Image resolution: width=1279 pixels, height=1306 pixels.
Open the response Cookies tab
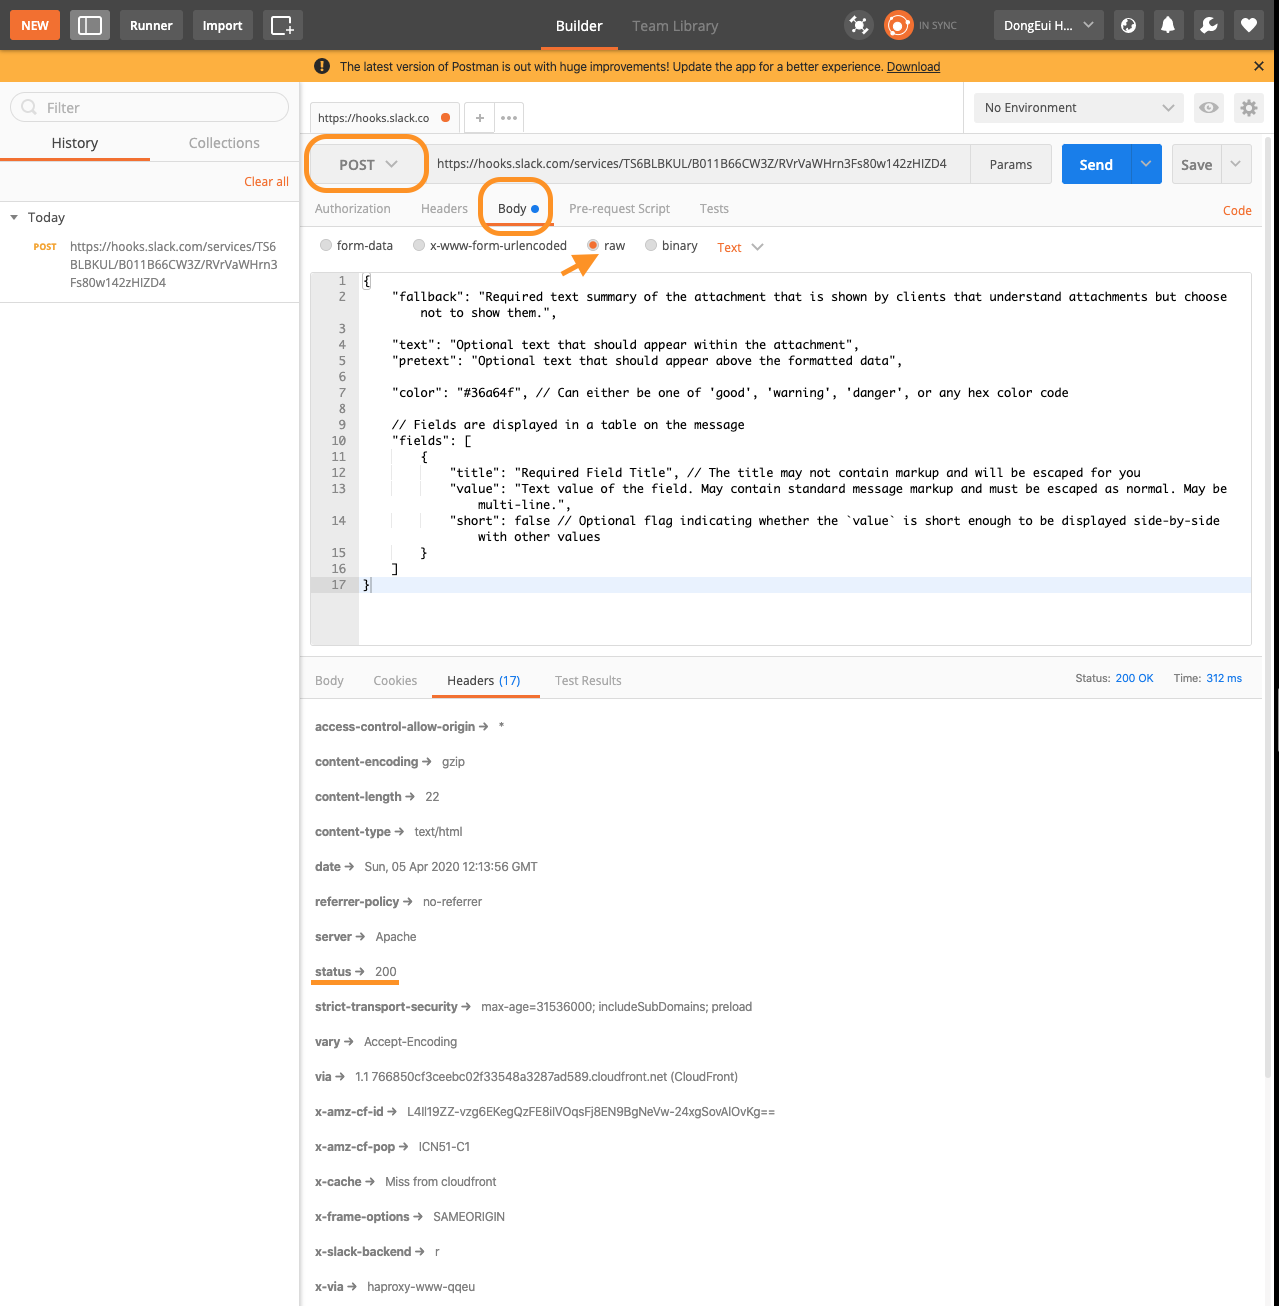395,681
